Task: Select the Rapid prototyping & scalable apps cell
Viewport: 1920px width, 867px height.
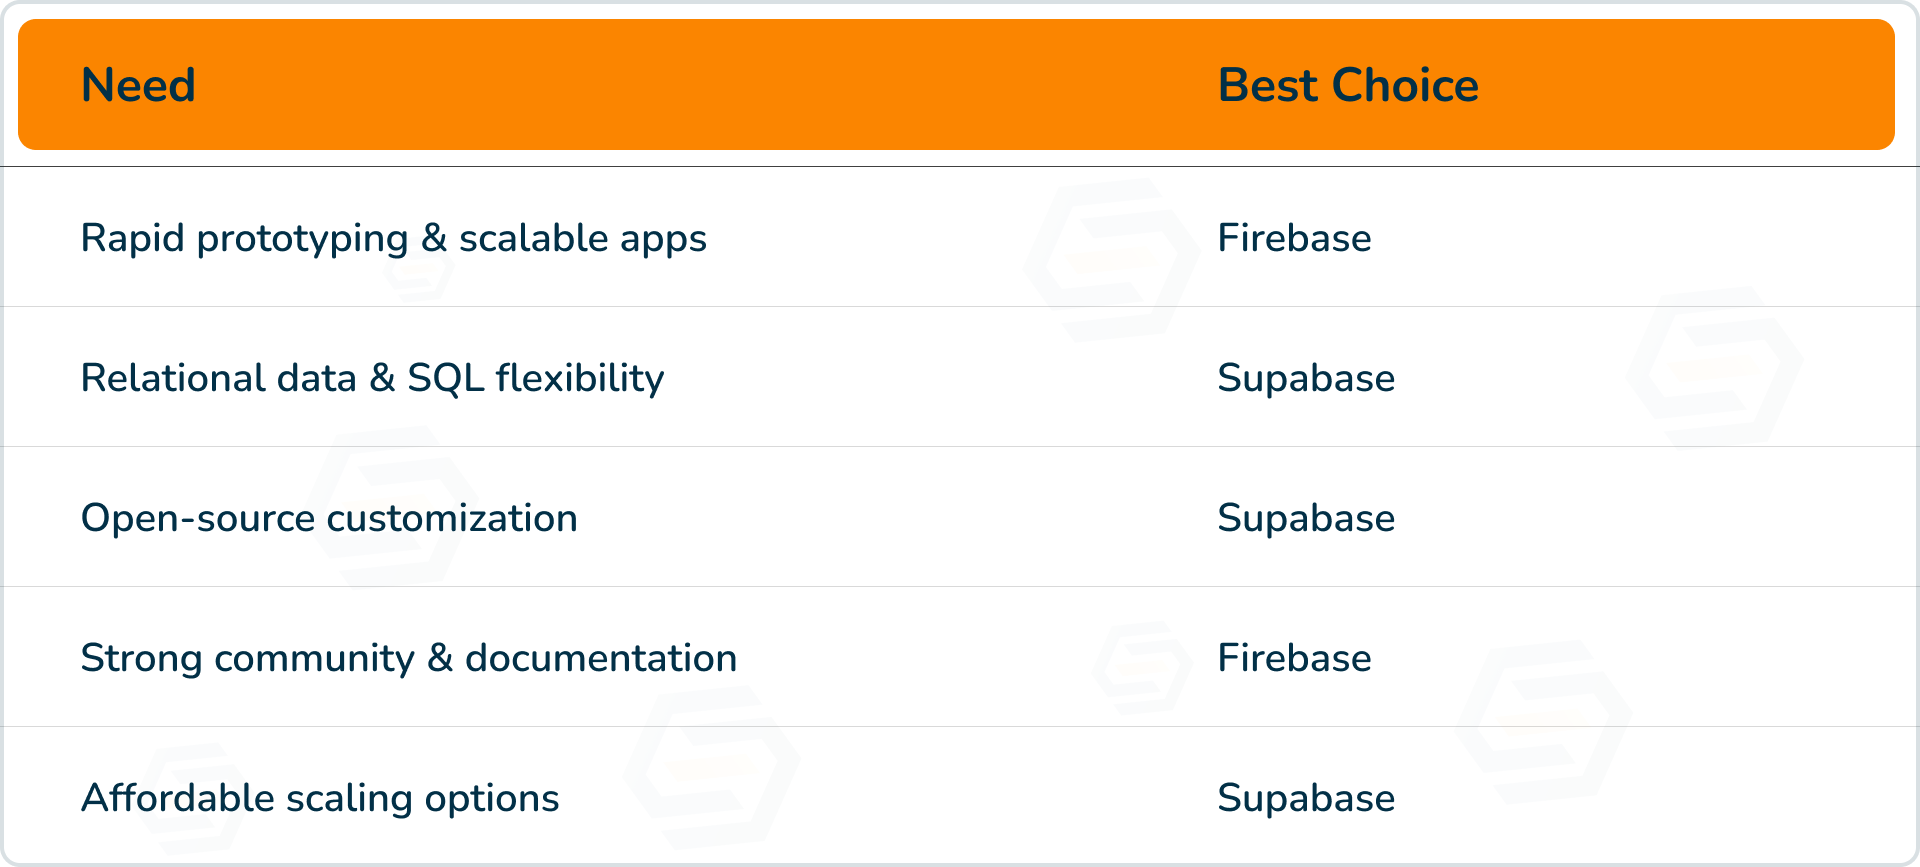Action: point(393,238)
